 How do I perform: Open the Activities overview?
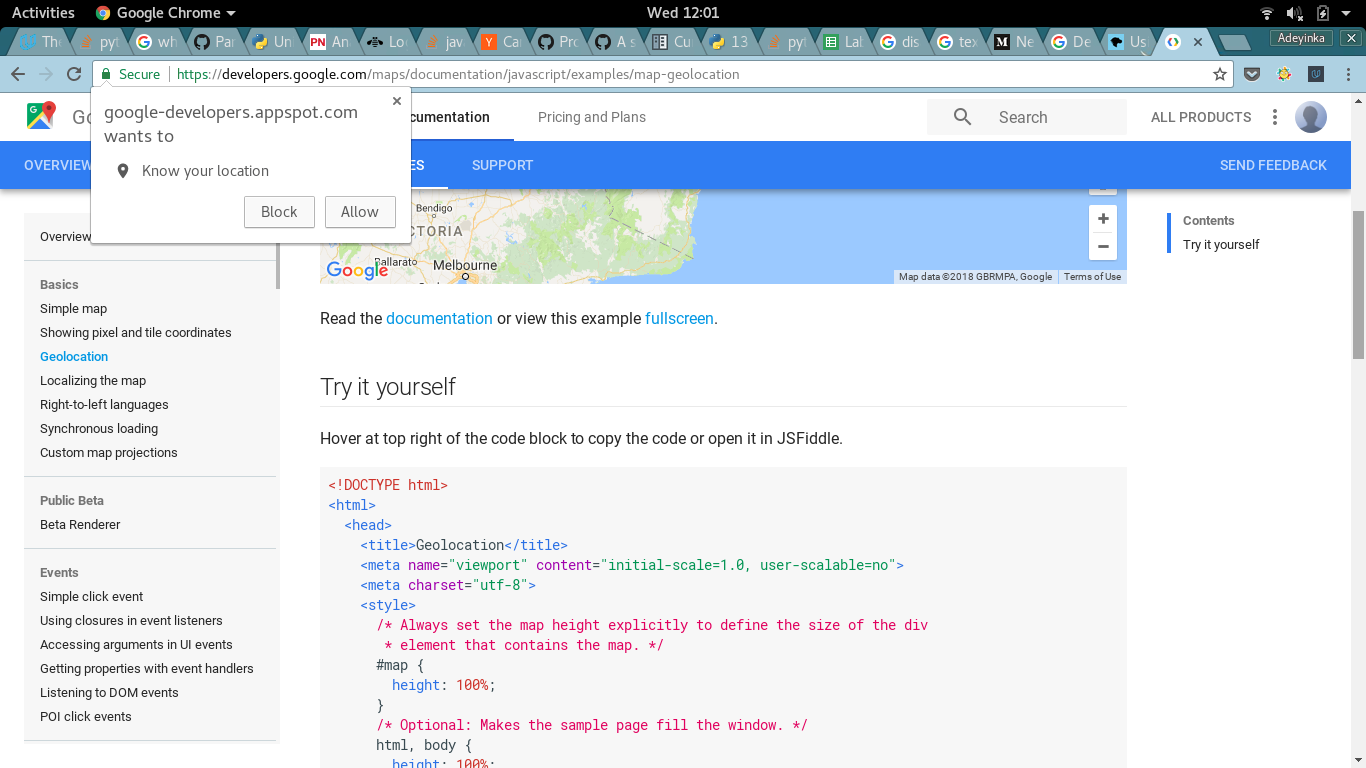click(x=43, y=12)
